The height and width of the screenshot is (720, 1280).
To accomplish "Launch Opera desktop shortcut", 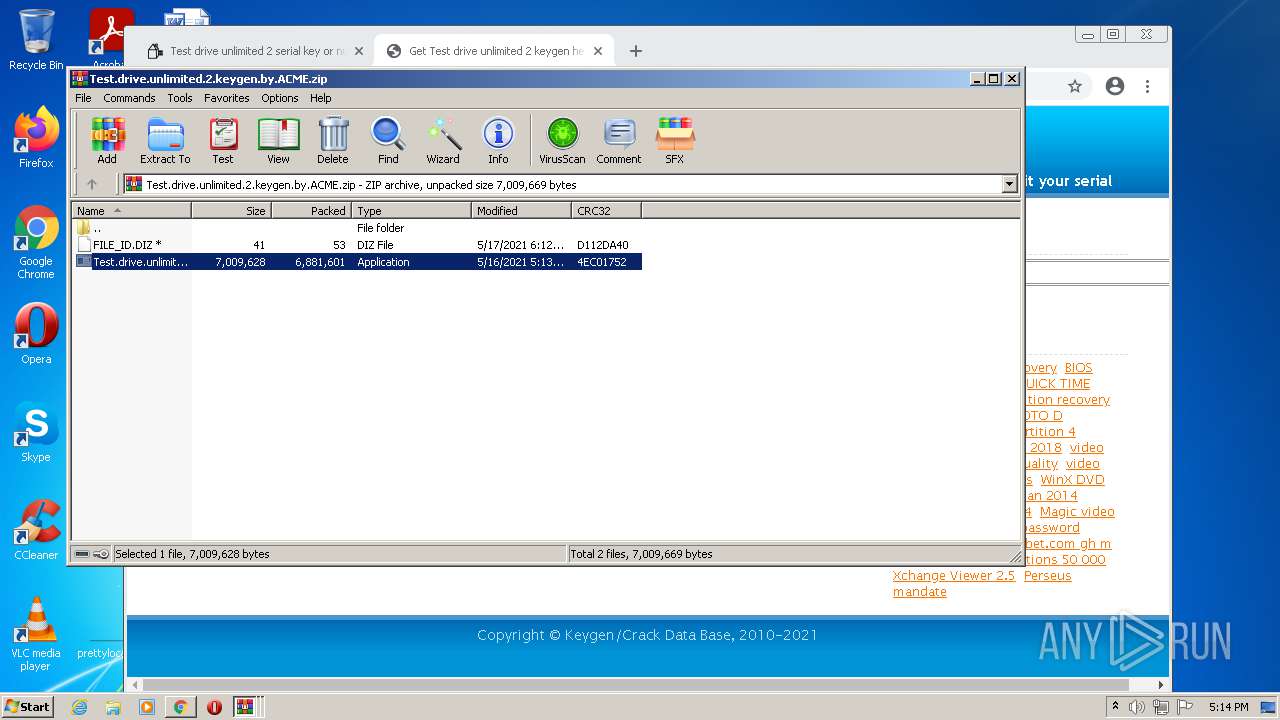I will [36, 334].
